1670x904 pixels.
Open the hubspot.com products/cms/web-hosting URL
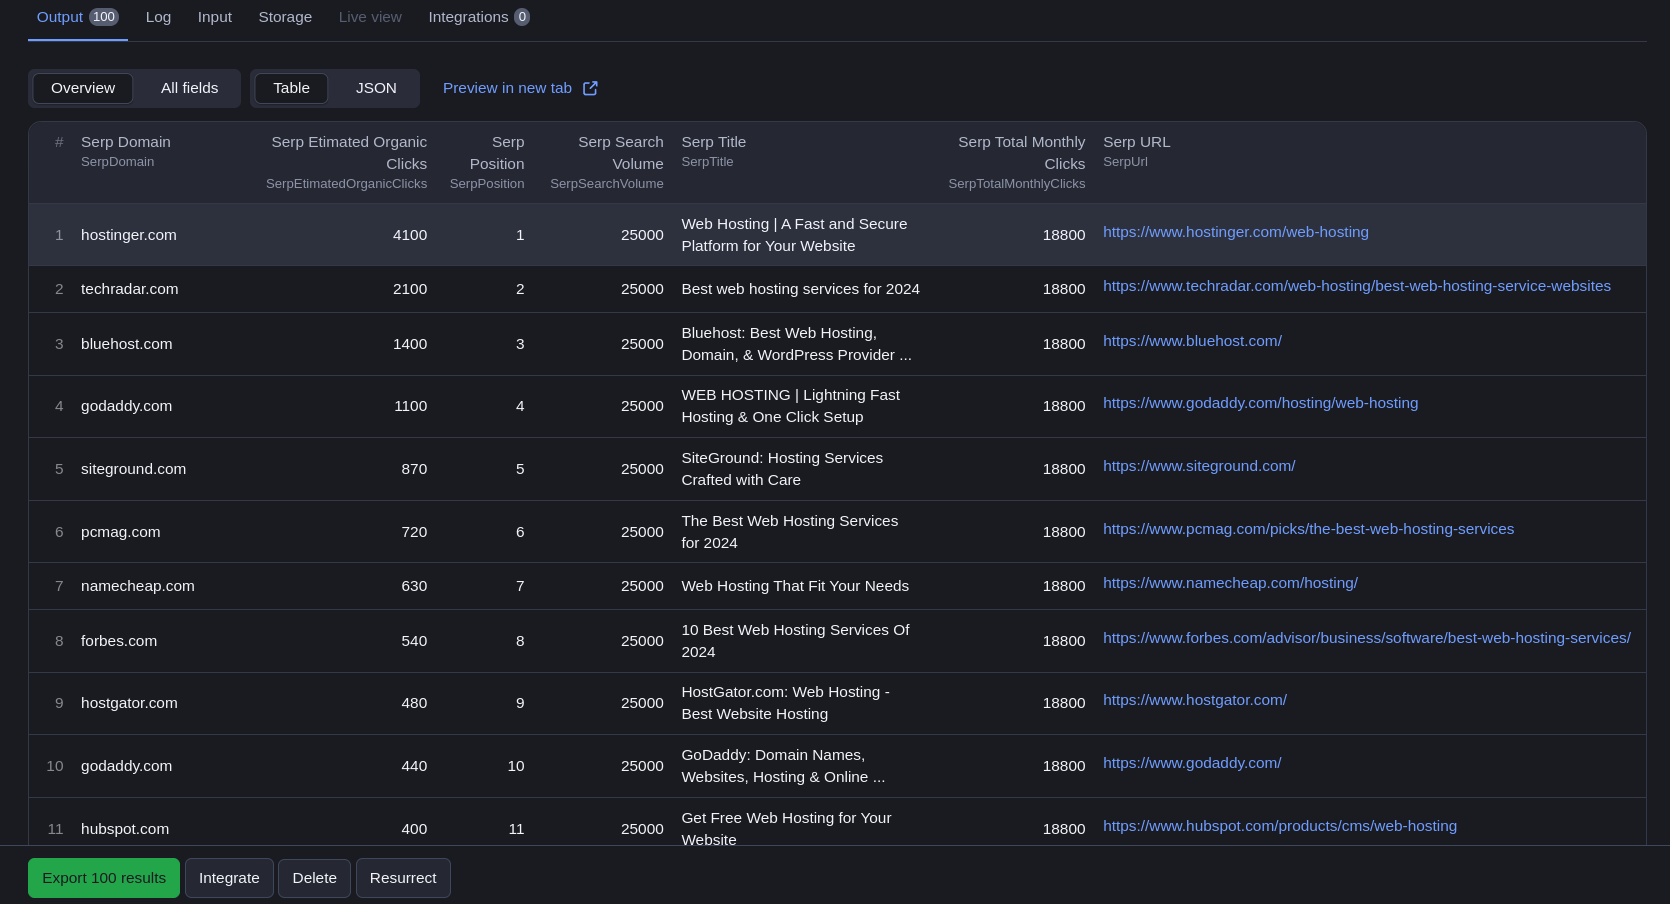(1279, 826)
